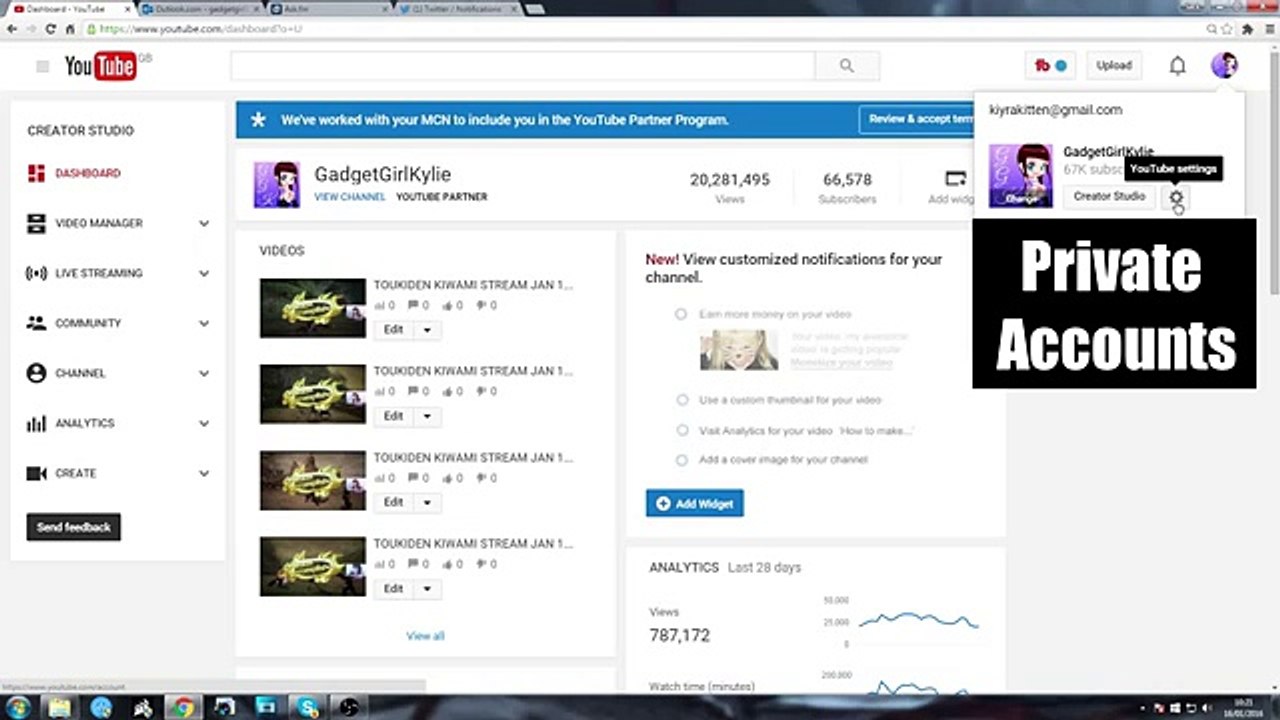Click the Add Widget button
Image resolution: width=1280 pixels, height=720 pixels.
pyautogui.click(x=695, y=504)
